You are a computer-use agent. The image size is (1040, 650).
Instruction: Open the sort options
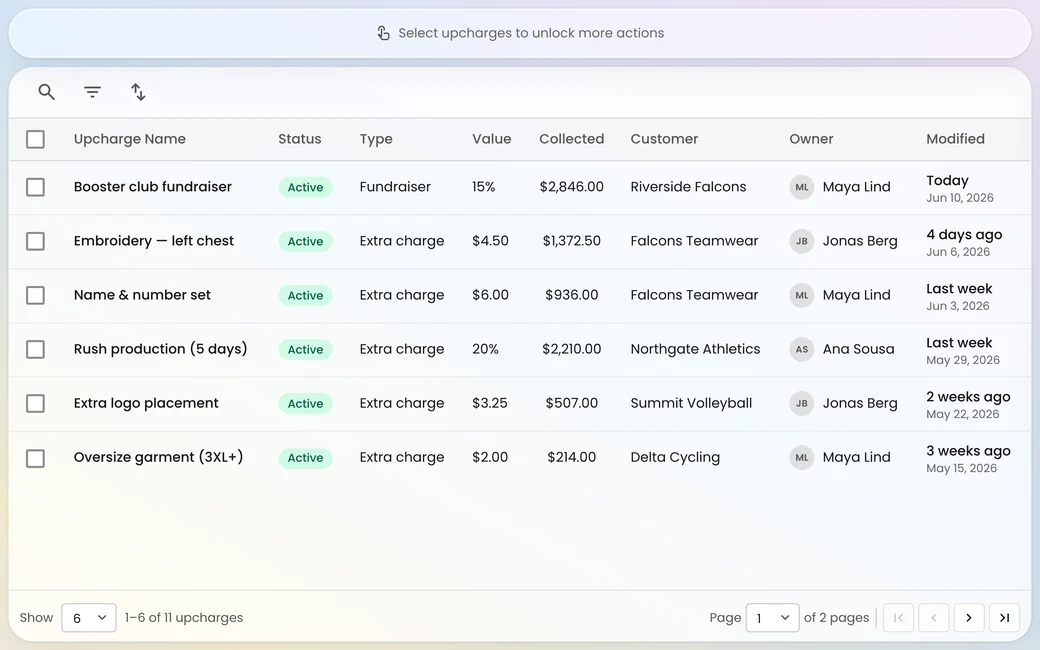(138, 92)
